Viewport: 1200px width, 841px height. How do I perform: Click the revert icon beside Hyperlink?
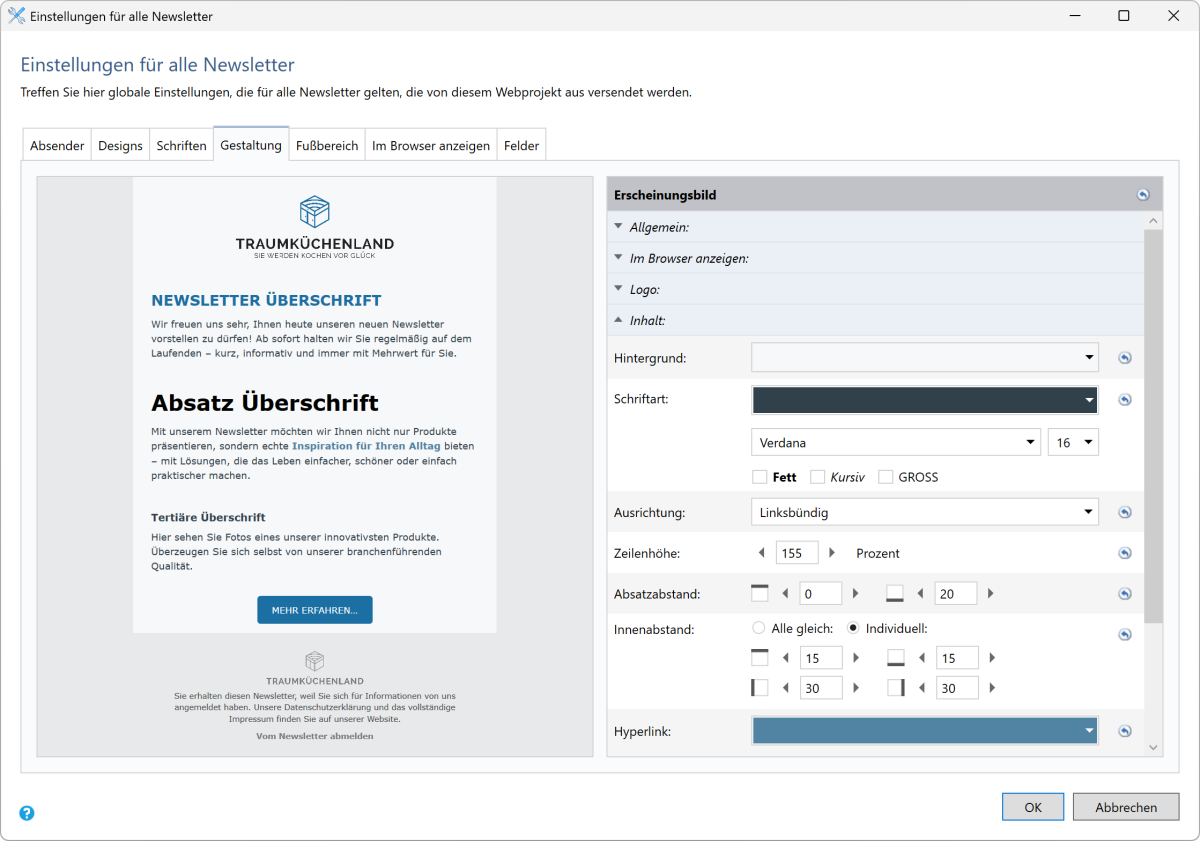point(1125,731)
